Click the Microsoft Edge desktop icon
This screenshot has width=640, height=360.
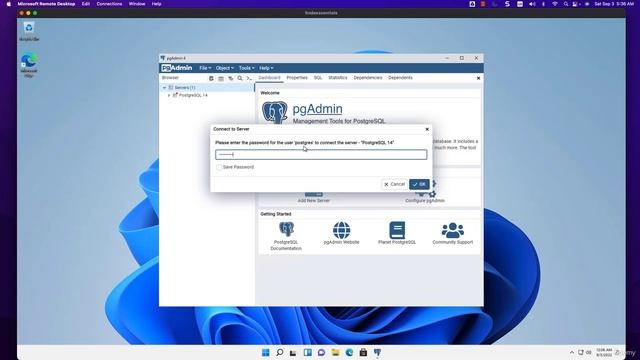[29, 60]
